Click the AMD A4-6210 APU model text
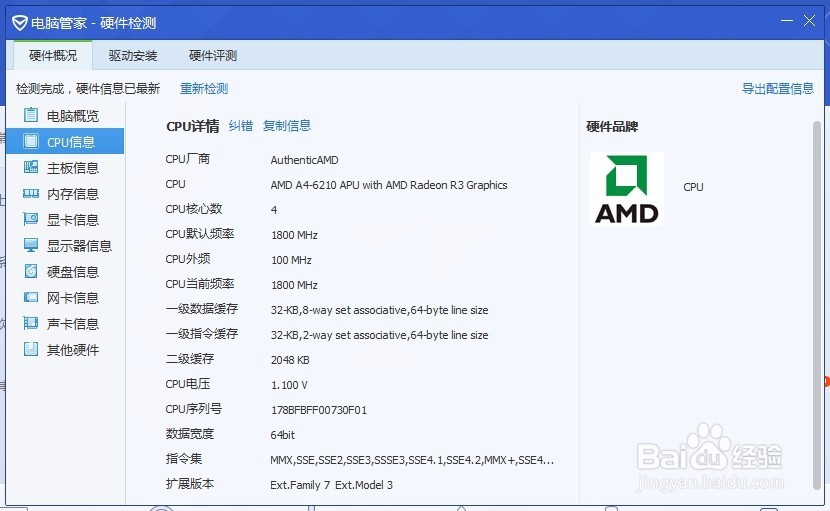The image size is (830, 511). point(389,185)
